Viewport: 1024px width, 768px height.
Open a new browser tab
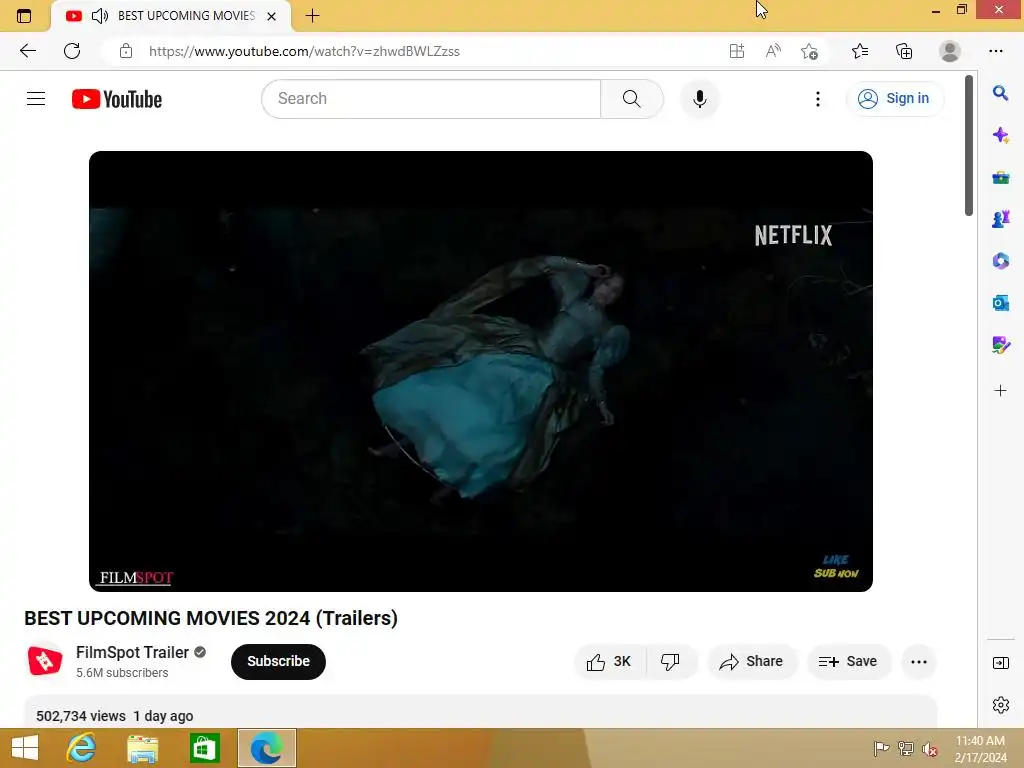[312, 16]
